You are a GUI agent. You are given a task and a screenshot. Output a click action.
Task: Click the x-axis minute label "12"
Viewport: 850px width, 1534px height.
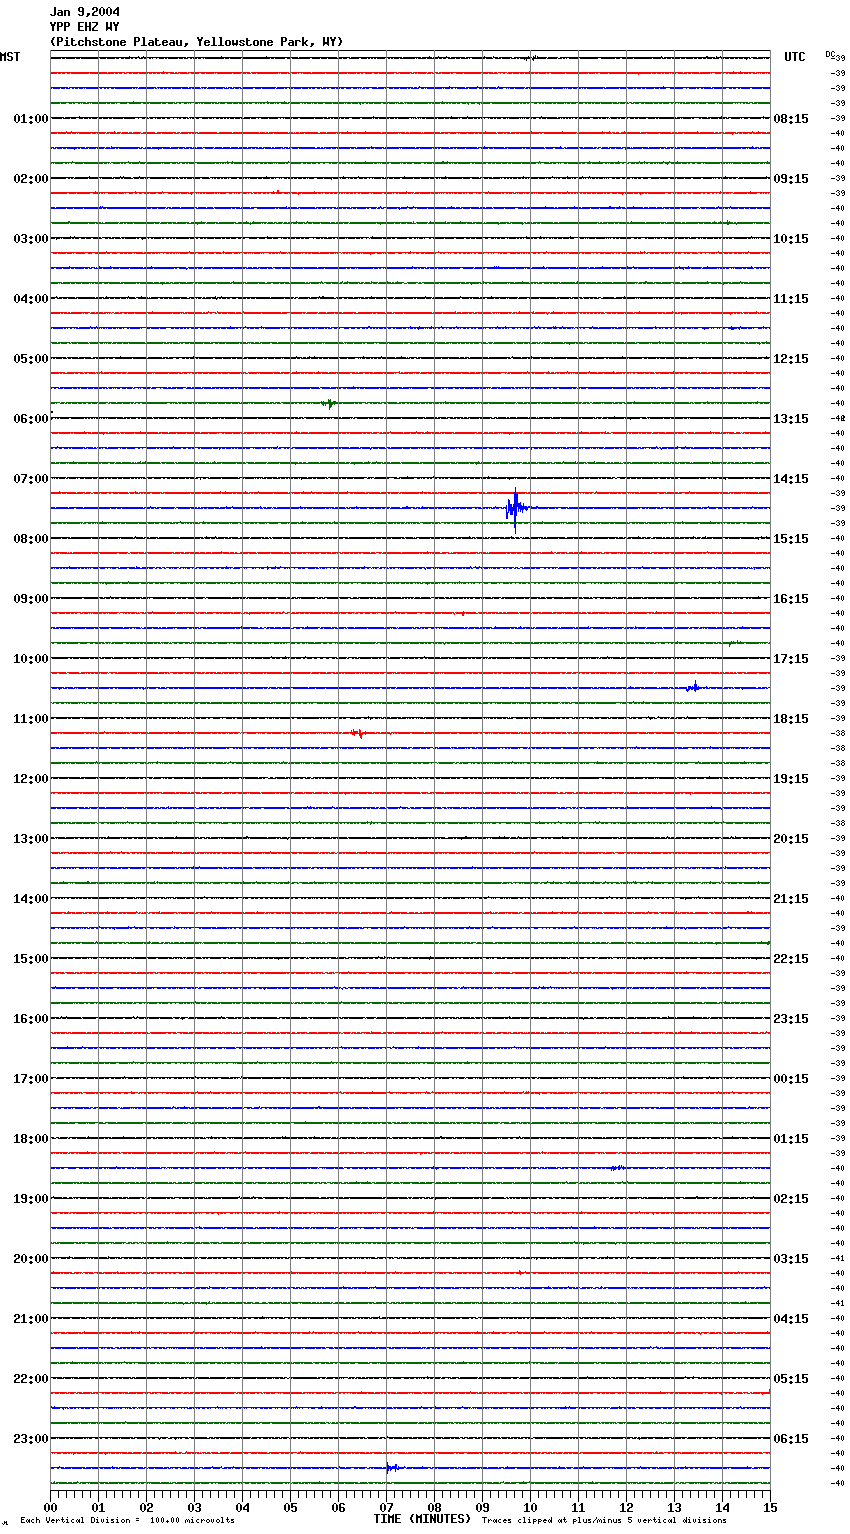point(626,1507)
